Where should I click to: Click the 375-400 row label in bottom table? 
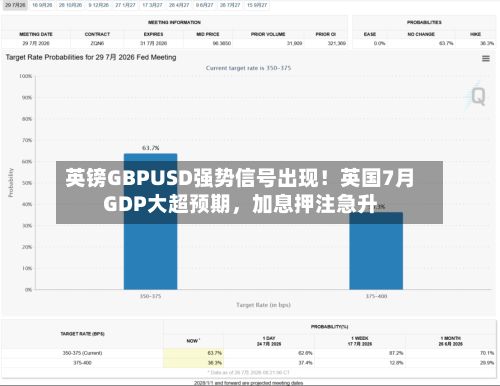coord(82,362)
